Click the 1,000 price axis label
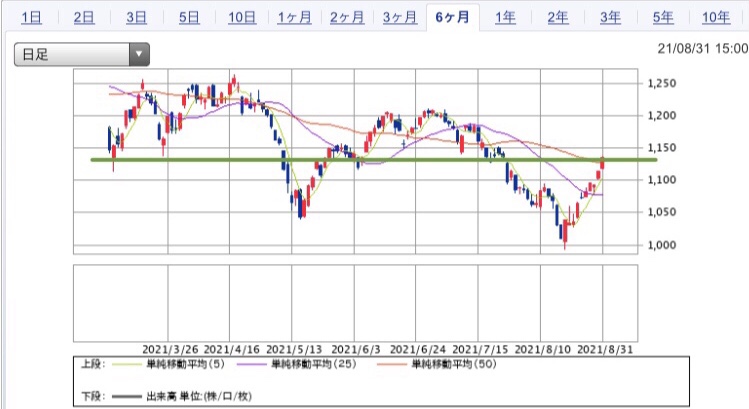This screenshot has width=749, height=409. [x=662, y=245]
